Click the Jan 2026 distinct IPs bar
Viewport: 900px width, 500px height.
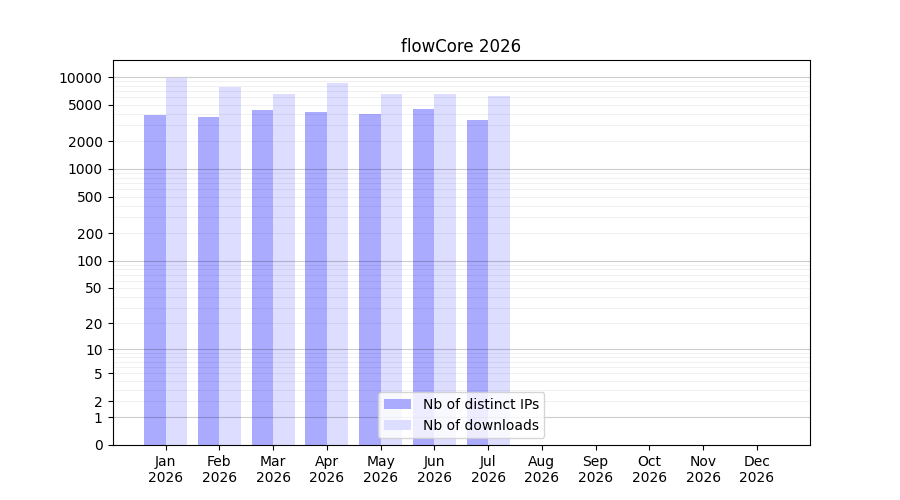click(x=155, y=280)
